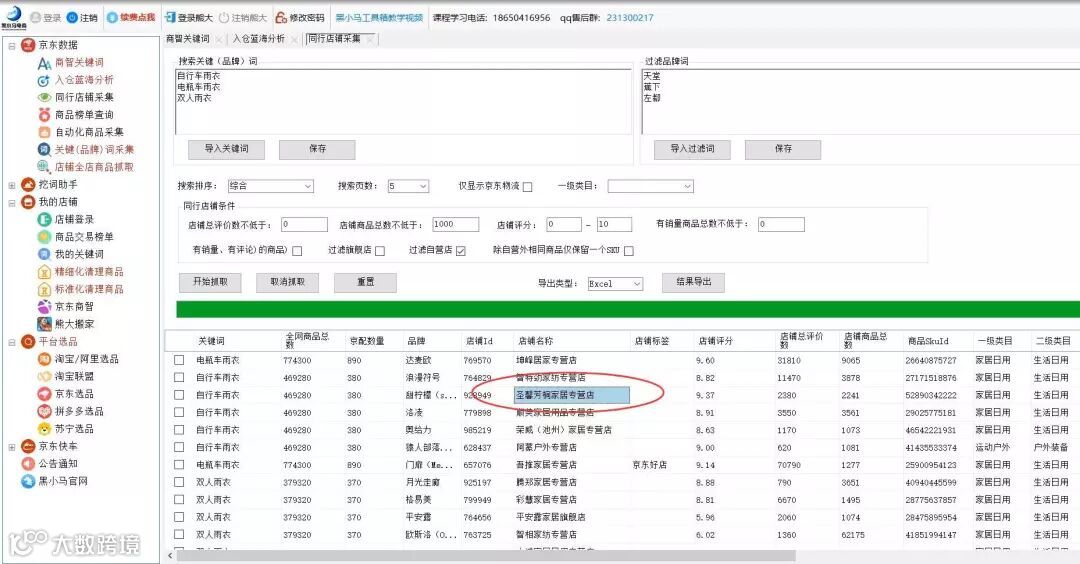Viewport: 1080px width, 564px height.
Task: Click the 登录熊大 toolbar icon
Action: click(170, 17)
